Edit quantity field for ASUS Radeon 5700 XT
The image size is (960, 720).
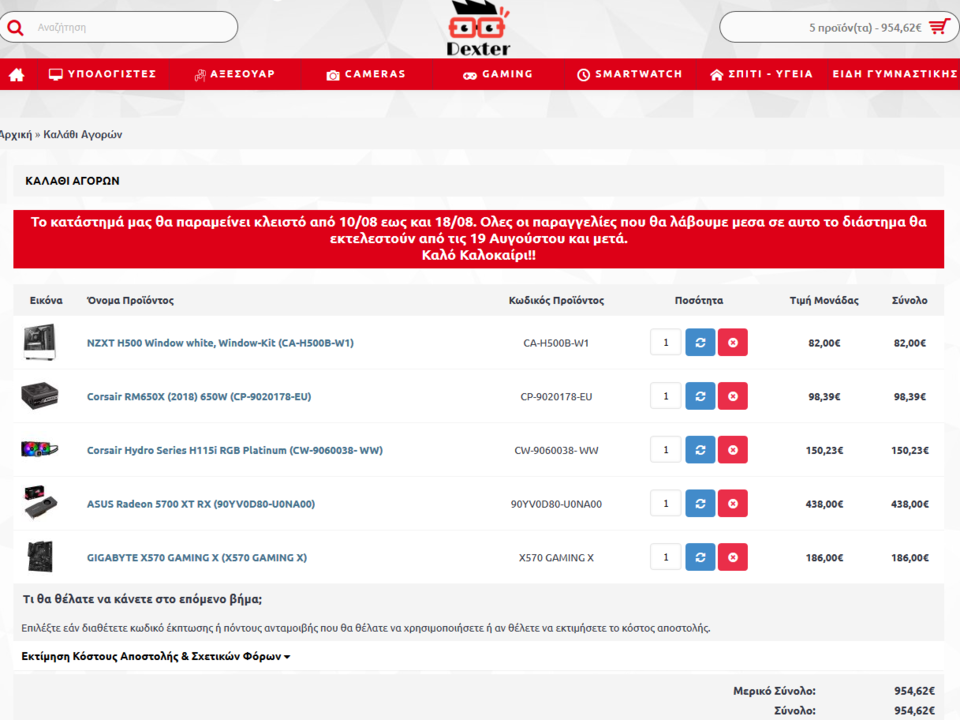click(666, 503)
